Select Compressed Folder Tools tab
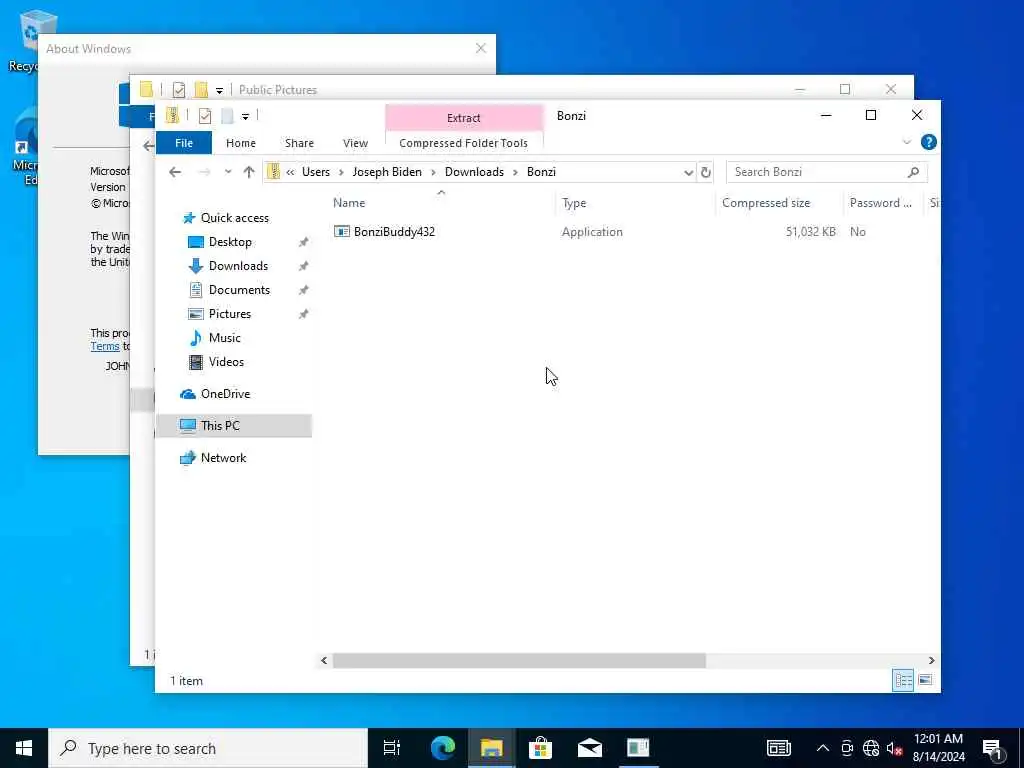Screen dimensions: 1024x768 click(x=464, y=143)
